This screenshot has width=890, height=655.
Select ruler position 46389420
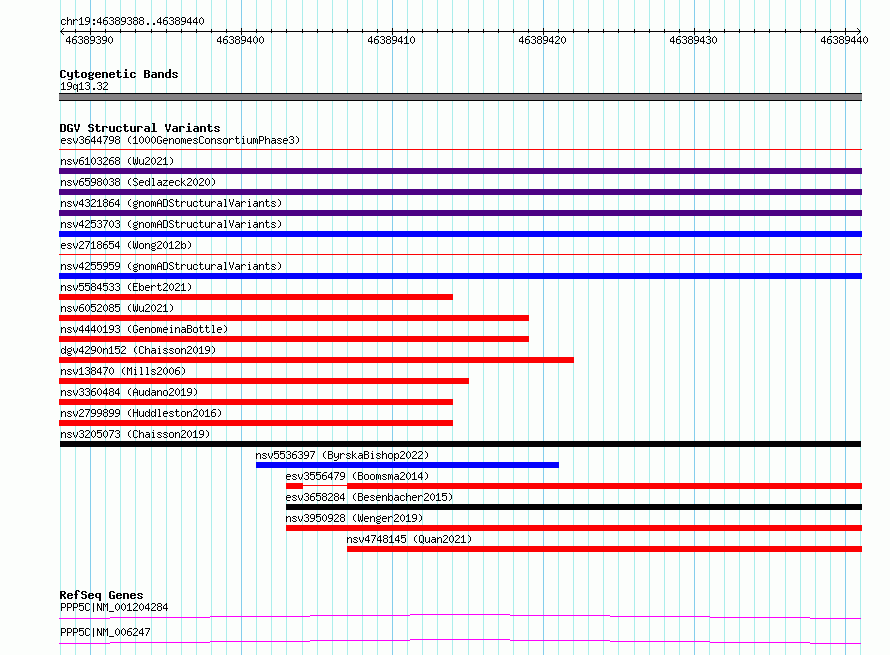[x=542, y=40]
